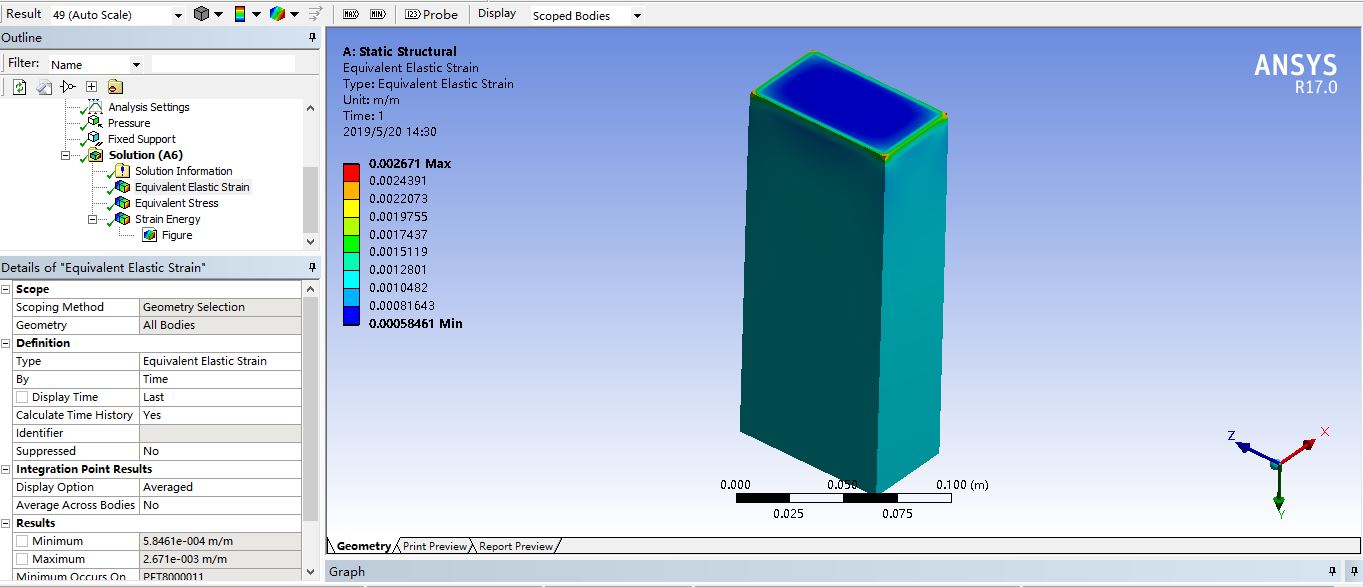
Task: Click the Max value tag icon
Action: coord(350,14)
